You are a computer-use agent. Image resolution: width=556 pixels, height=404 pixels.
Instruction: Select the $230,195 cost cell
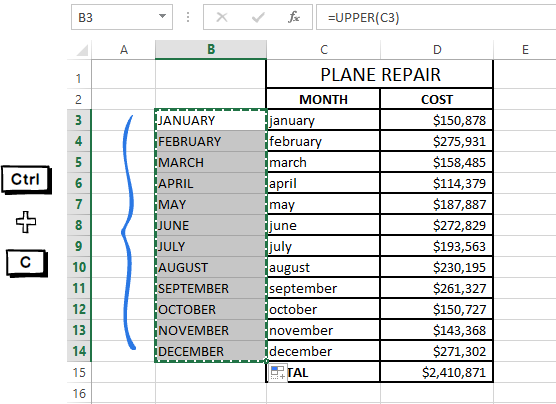[x=437, y=267]
